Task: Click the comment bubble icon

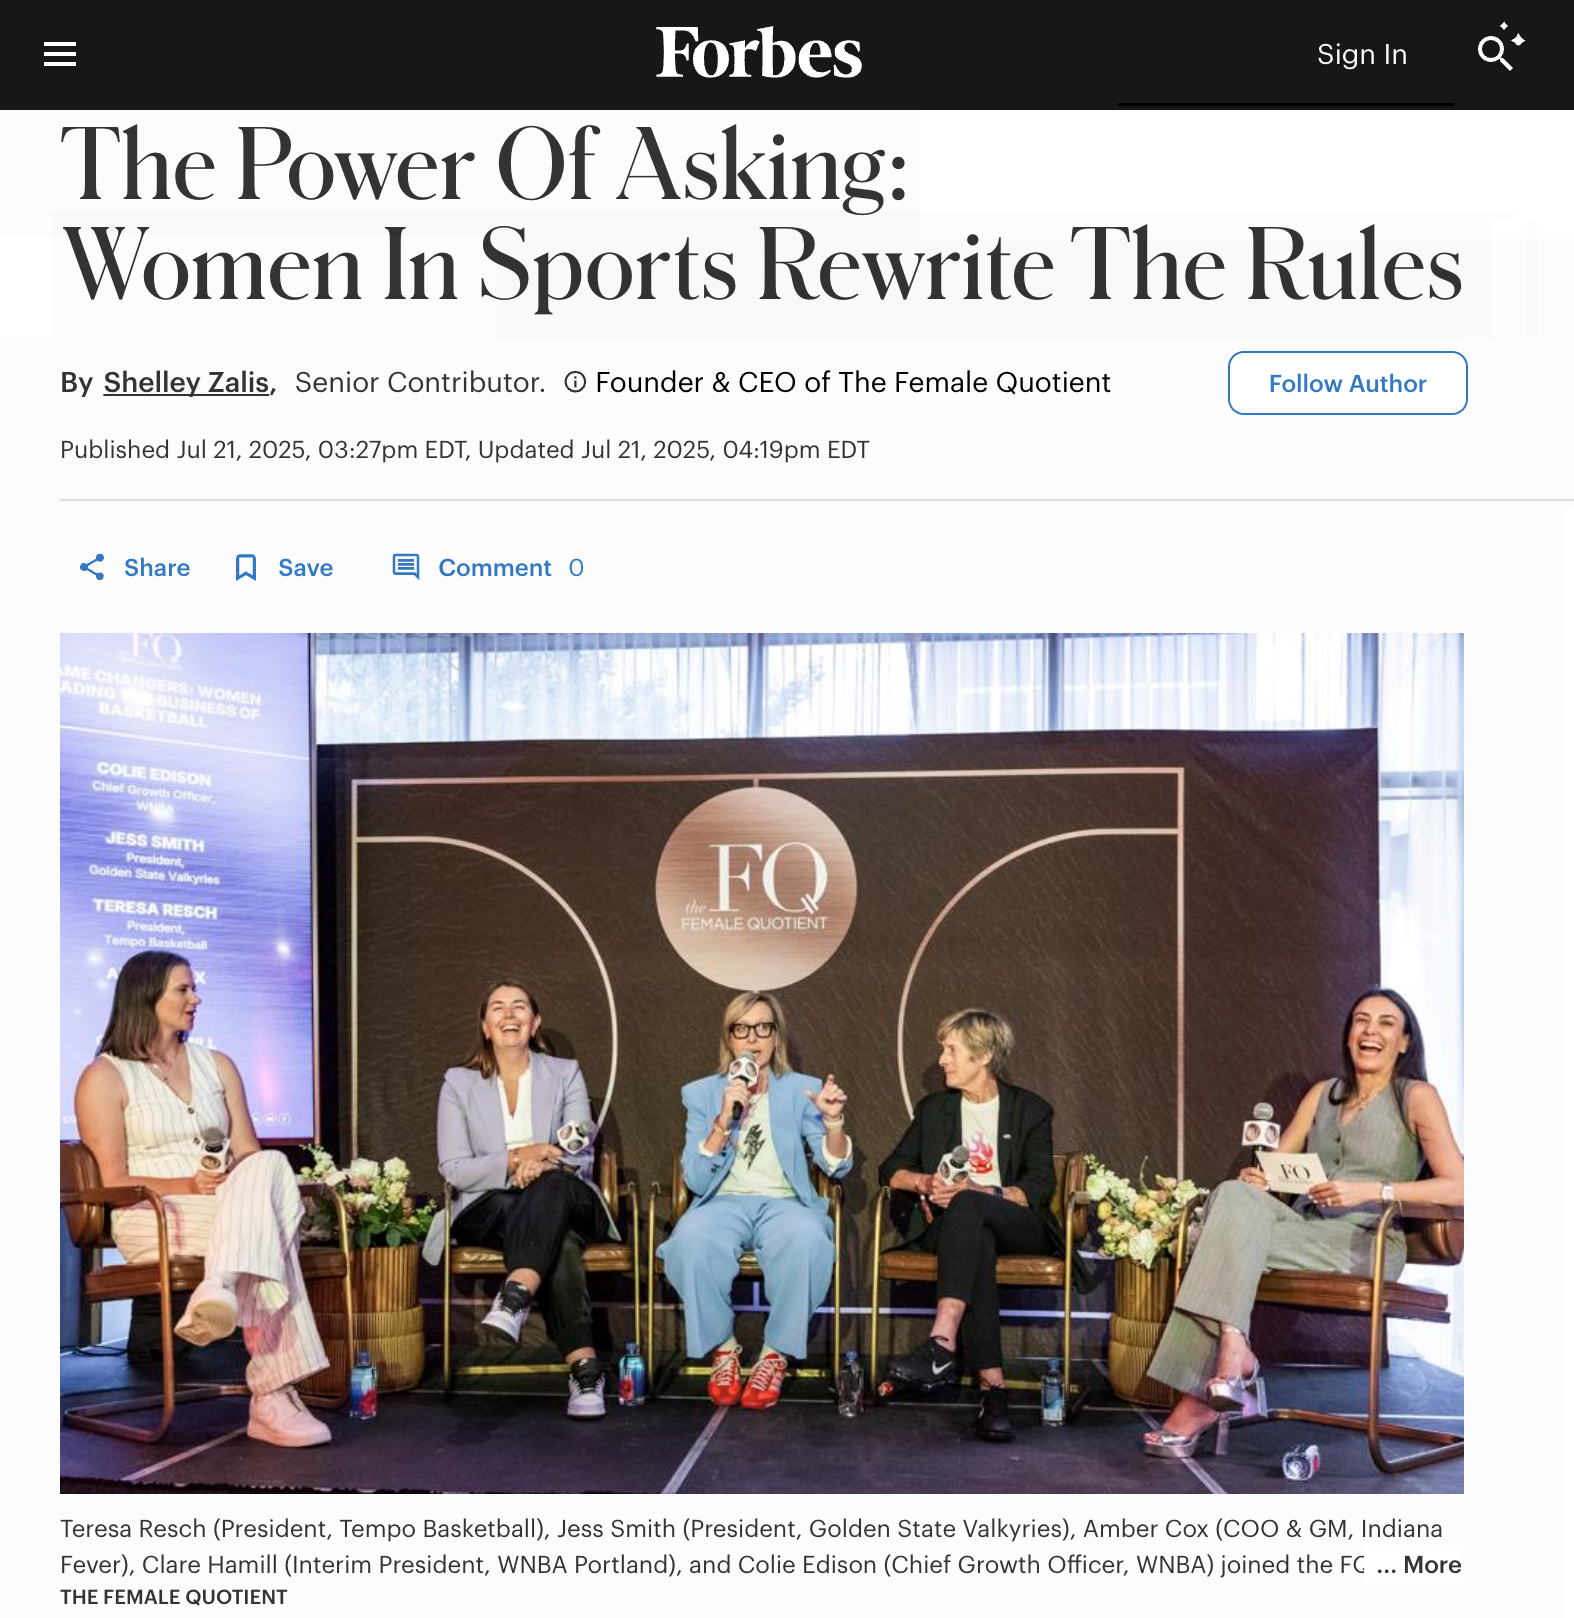Action: [x=406, y=567]
